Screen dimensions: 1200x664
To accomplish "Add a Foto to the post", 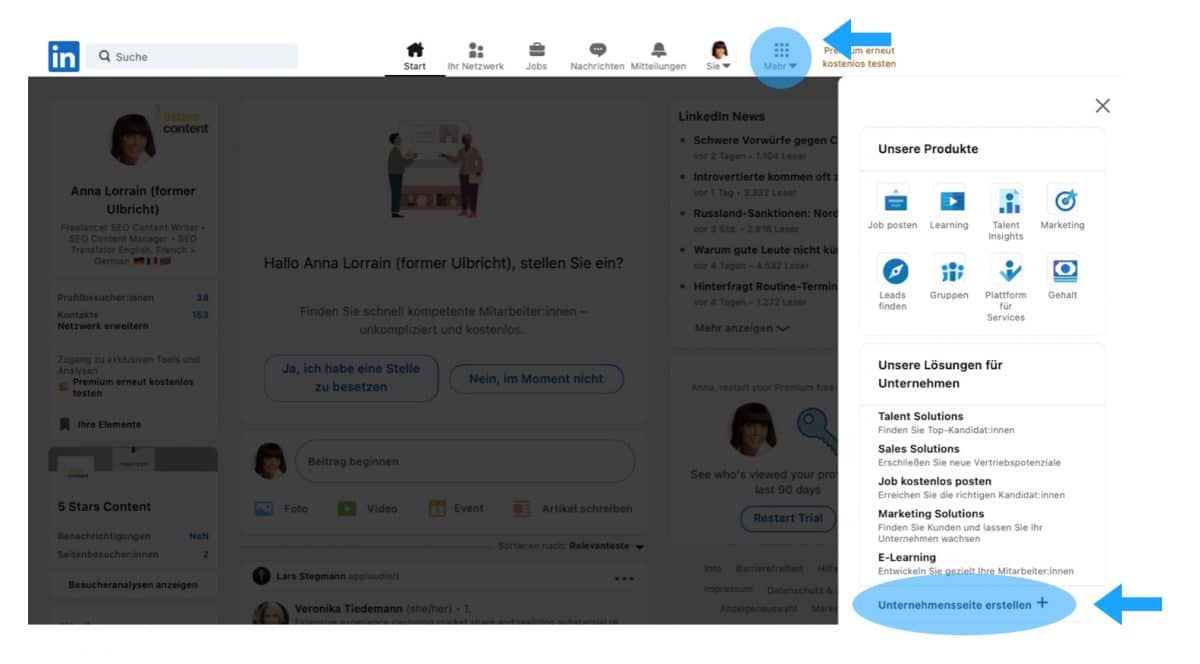I will (281, 508).
